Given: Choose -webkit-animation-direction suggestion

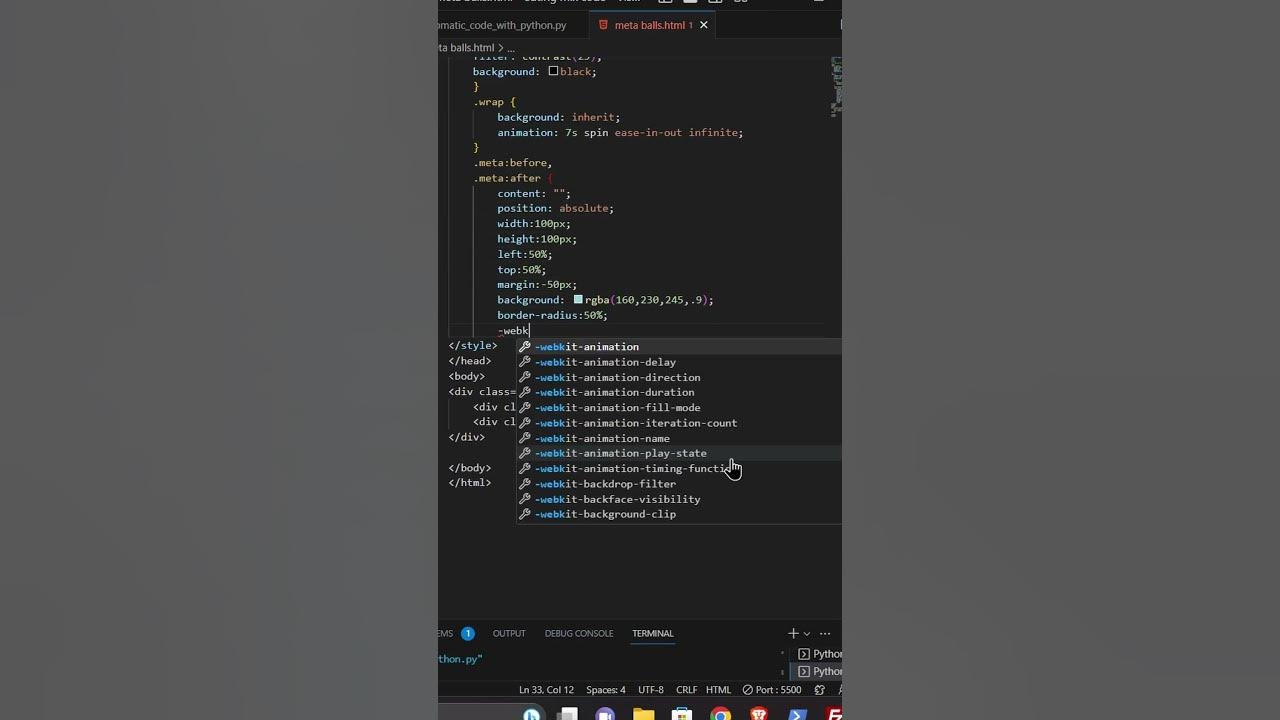Looking at the screenshot, I should (679, 377).
